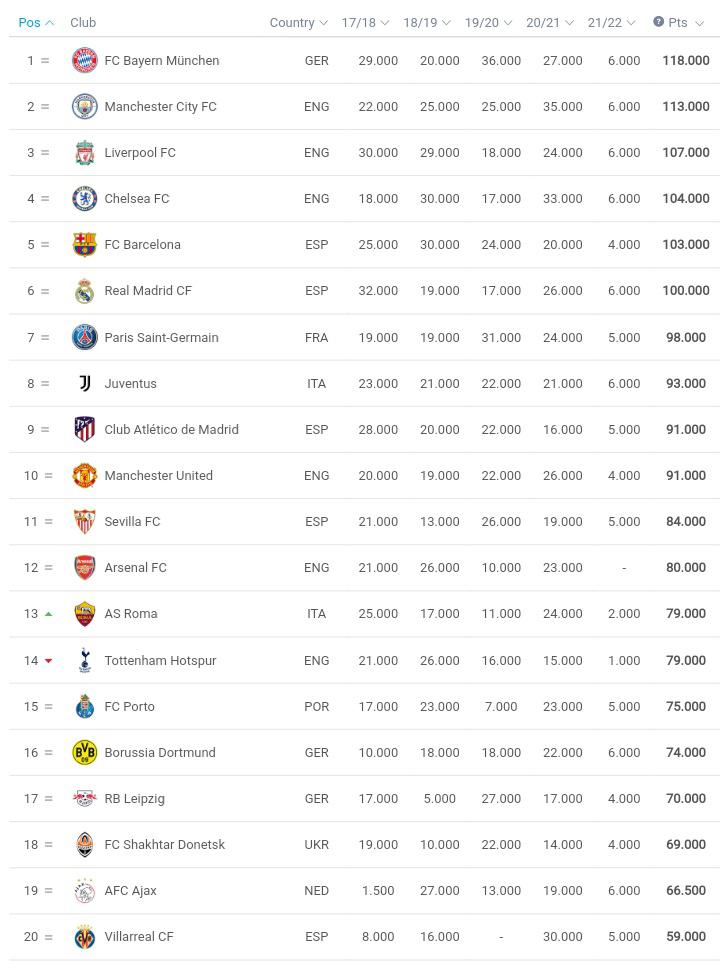
Task: Click the Chelsea FC badge
Action: coord(85,198)
